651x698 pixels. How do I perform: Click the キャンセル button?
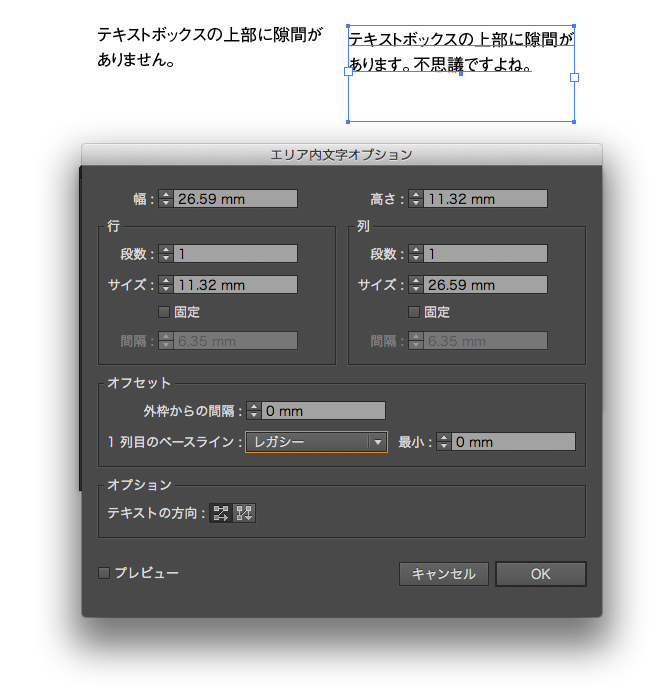point(443,574)
